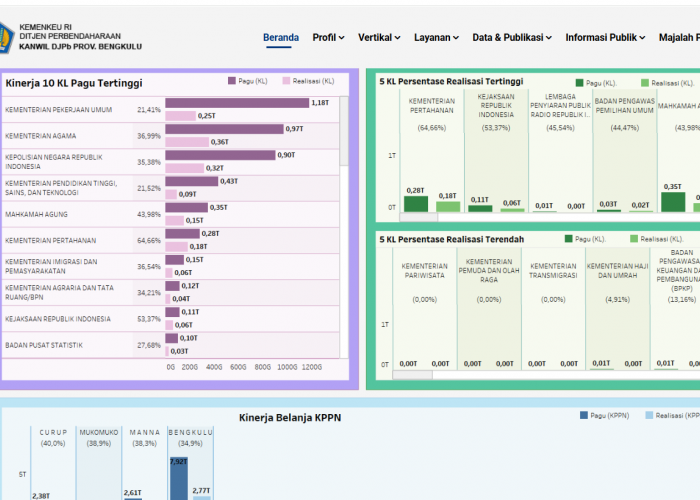Screen dimensions: 700x500
Task: Click KEMENTERIAN PEMUDA DAN OLAH RAGA header
Action: (x=489, y=271)
